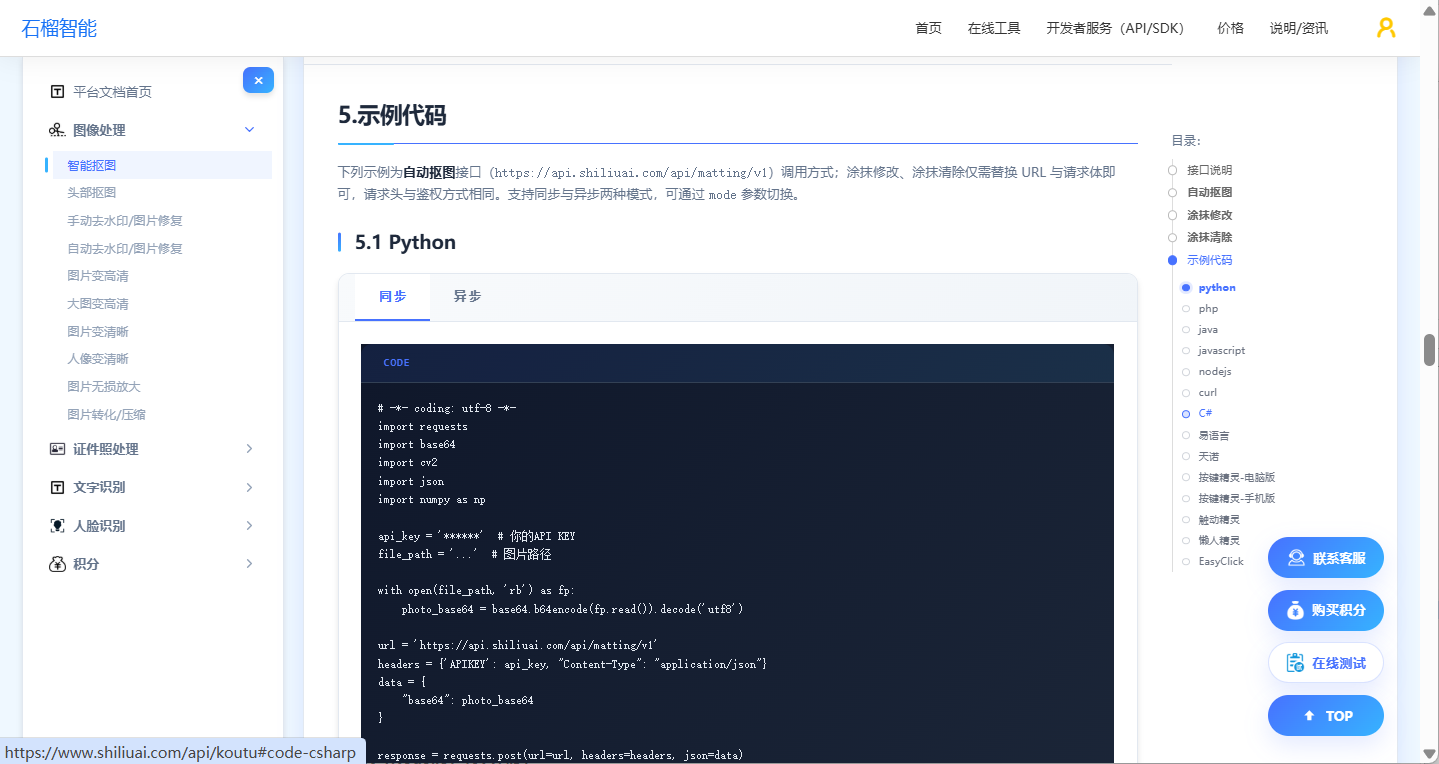This screenshot has width=1439, height=764.
Task: Click the TOP button
Action: tap(1326, 716)
